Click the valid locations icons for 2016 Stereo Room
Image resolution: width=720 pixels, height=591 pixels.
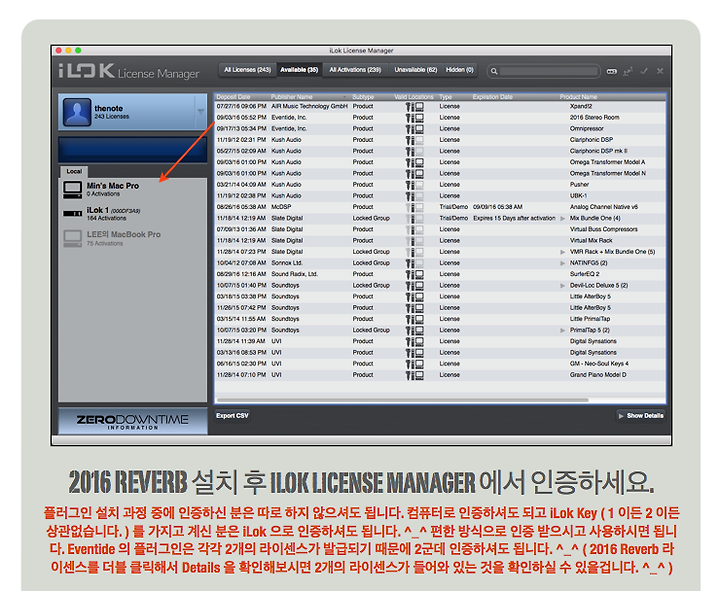click(415, 118)
